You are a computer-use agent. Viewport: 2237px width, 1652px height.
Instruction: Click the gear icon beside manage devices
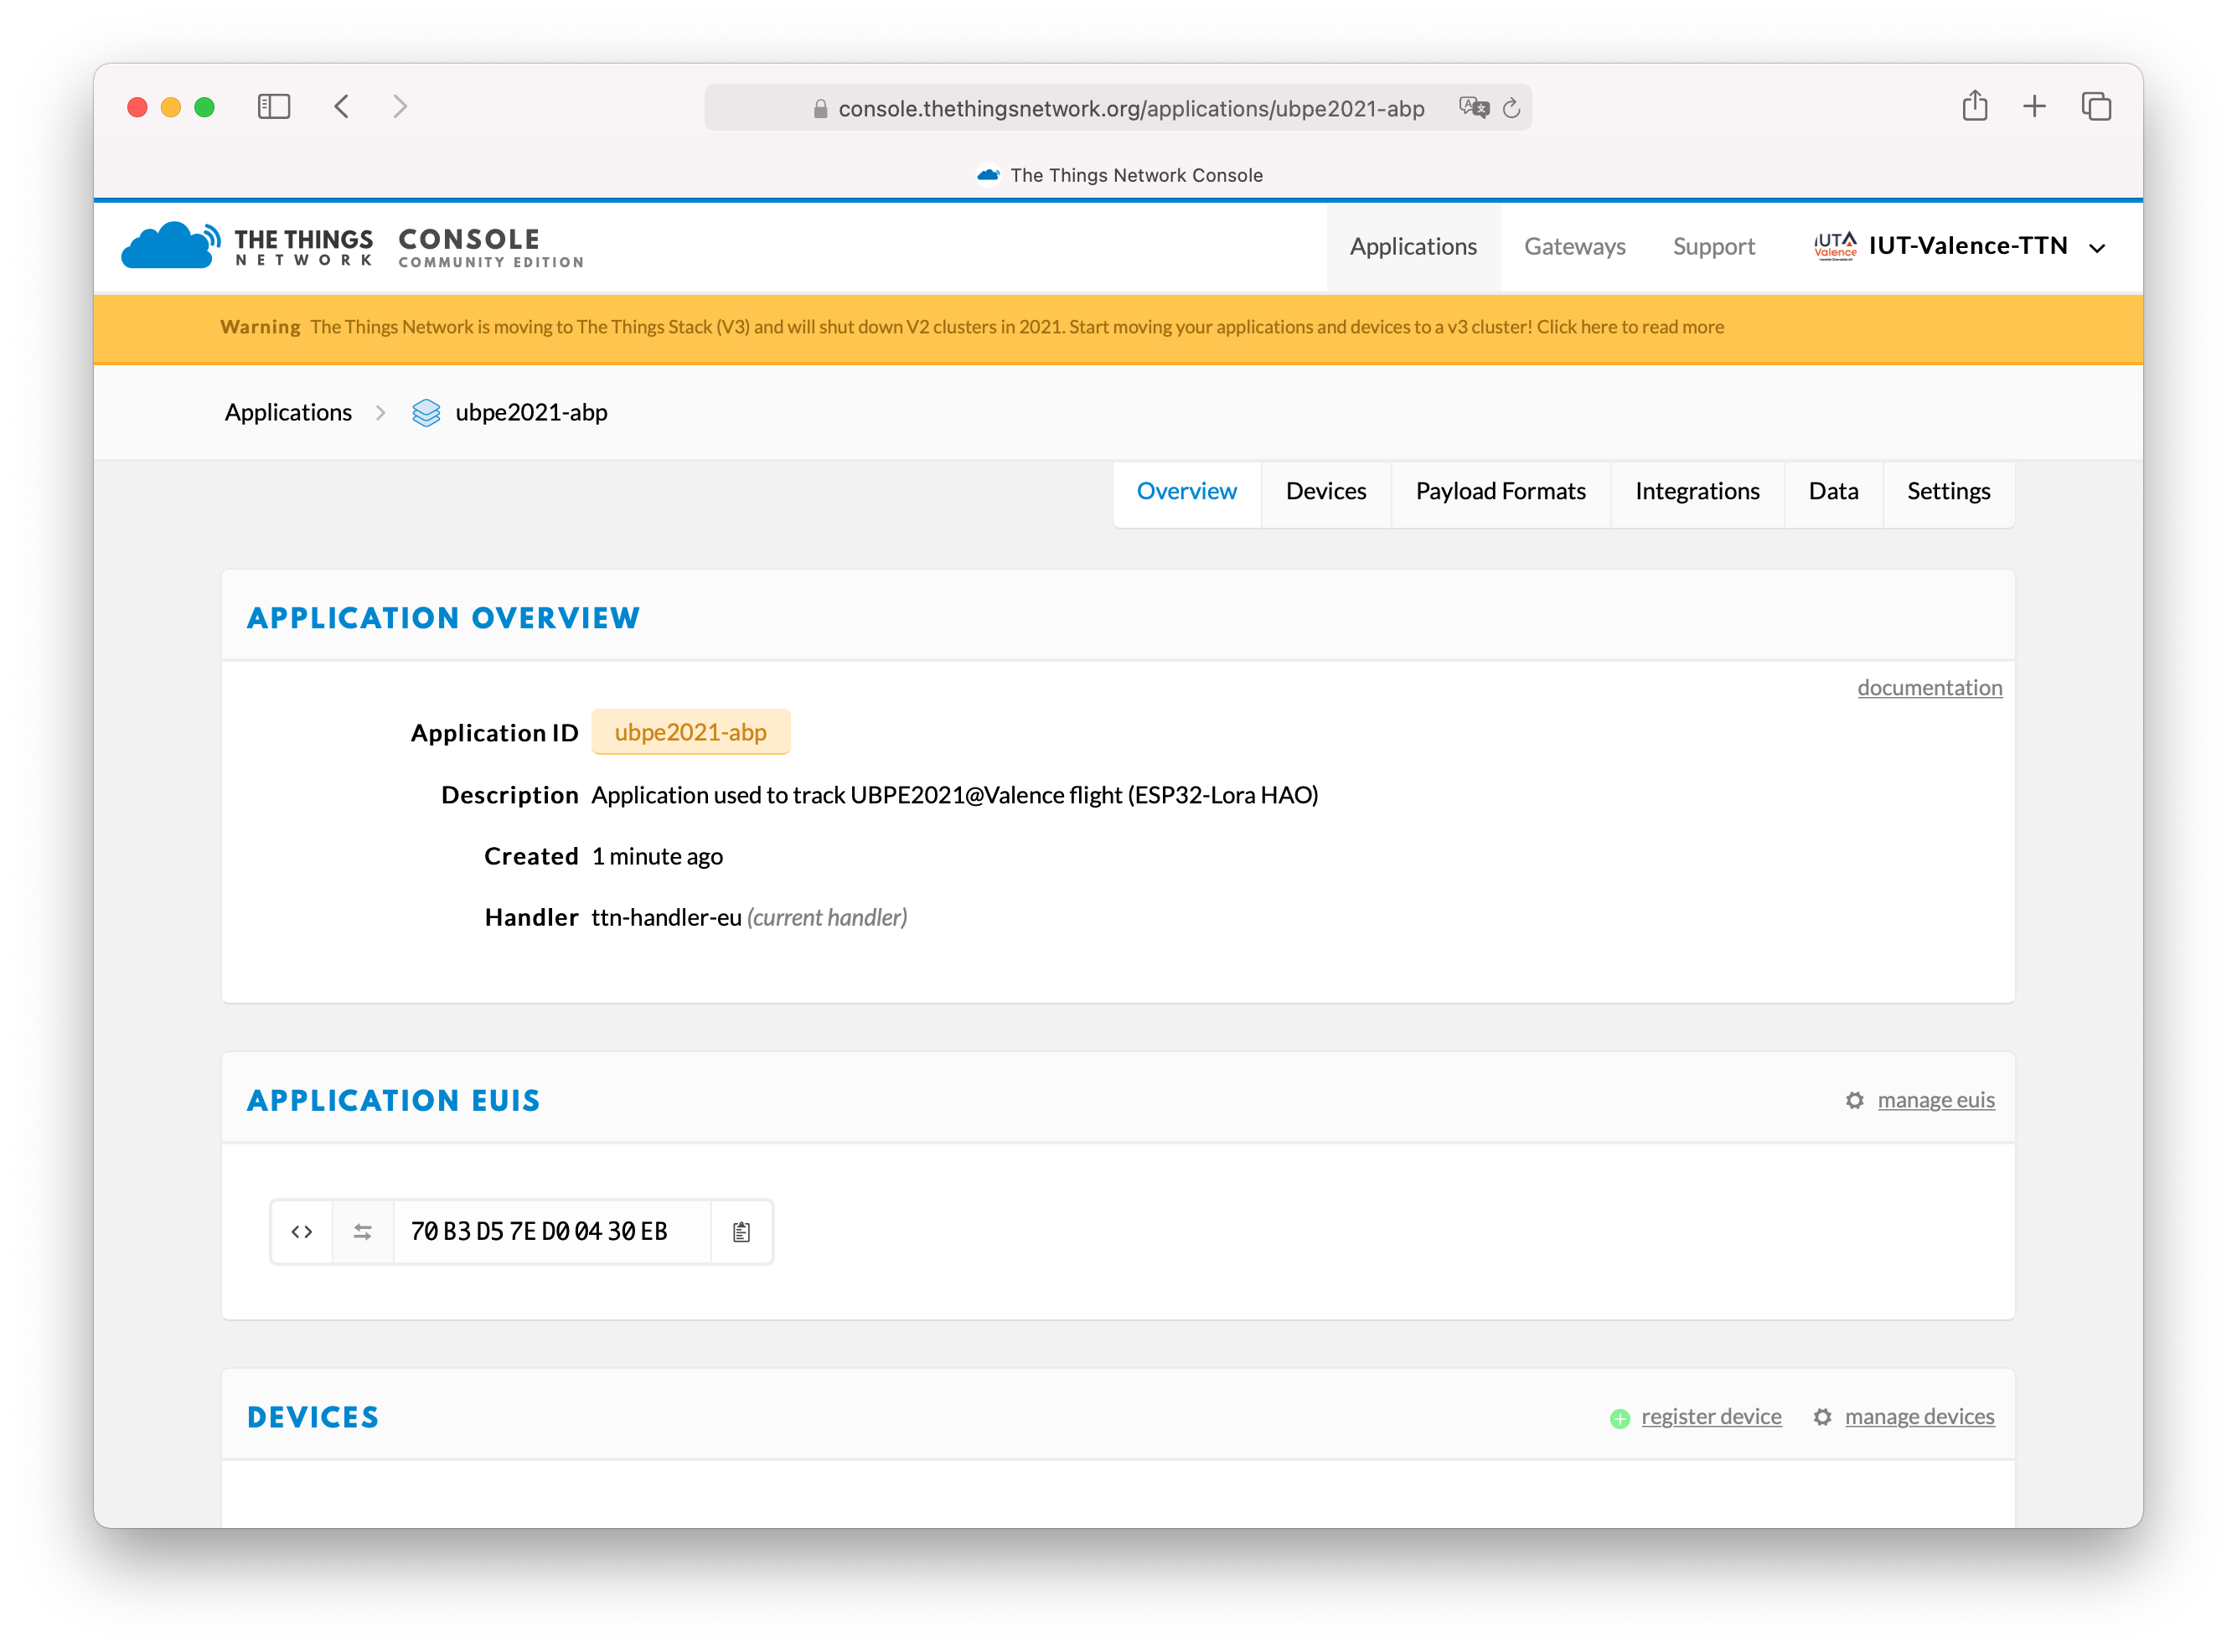click(x=1823, y=1418)
